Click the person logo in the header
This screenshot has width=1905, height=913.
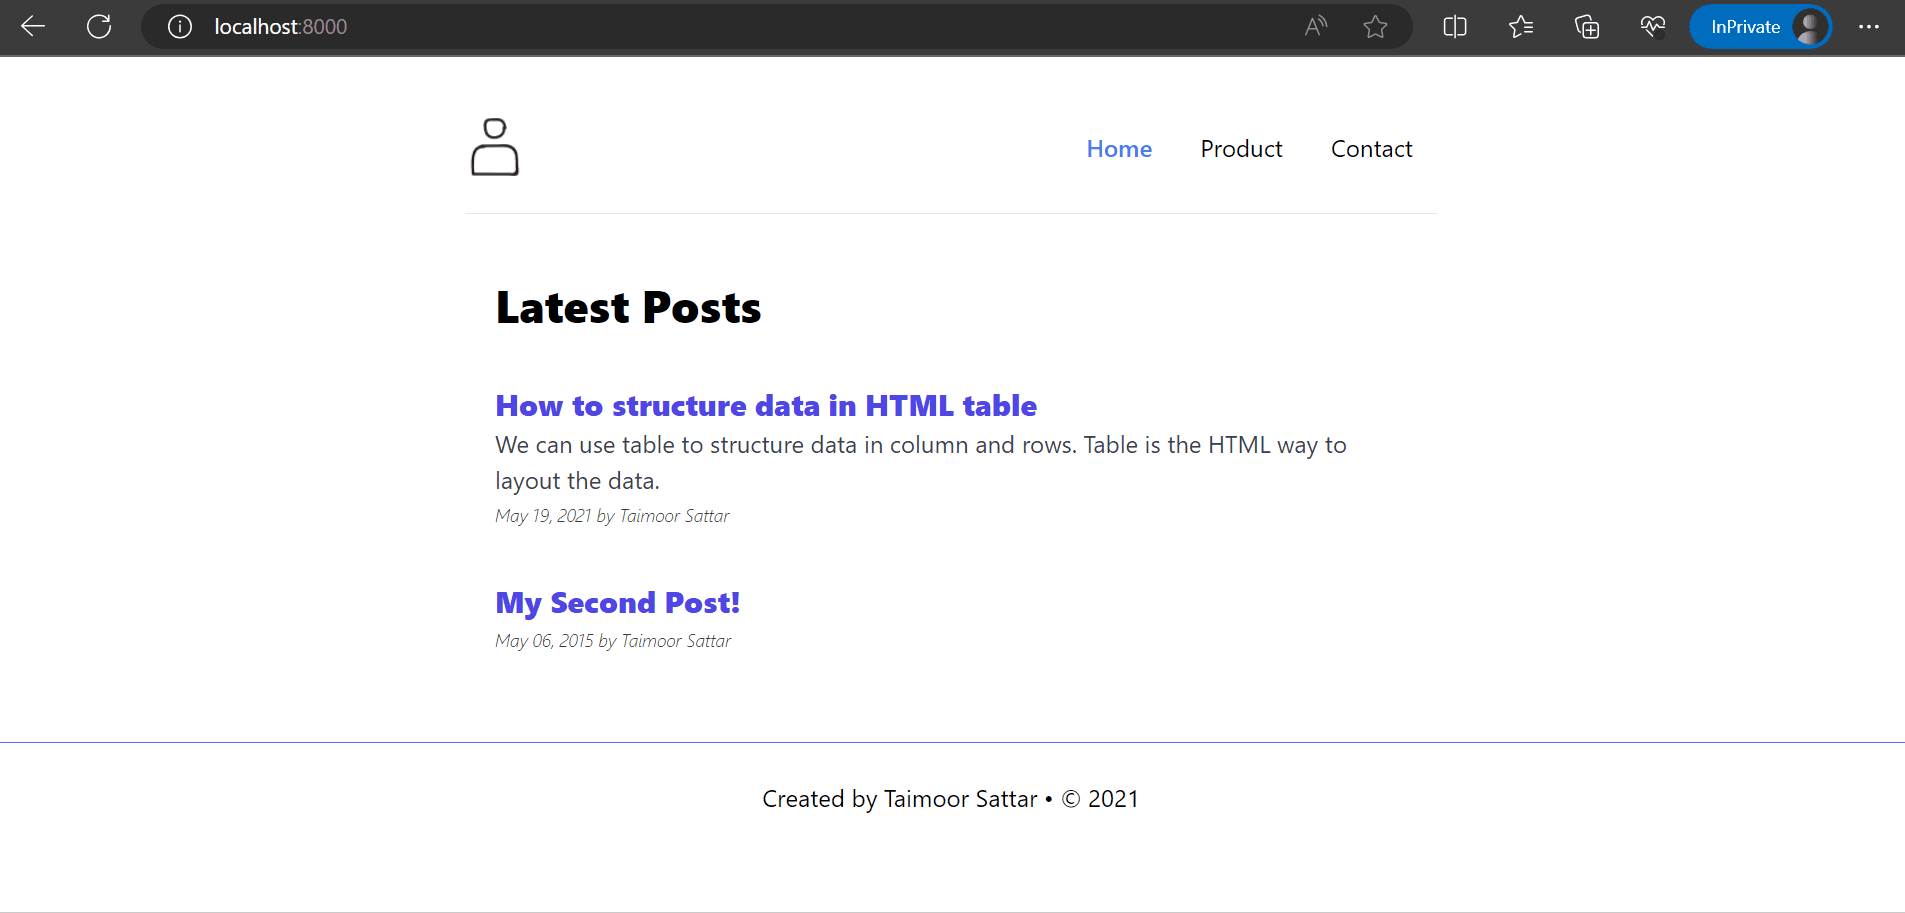click(493, 147)
